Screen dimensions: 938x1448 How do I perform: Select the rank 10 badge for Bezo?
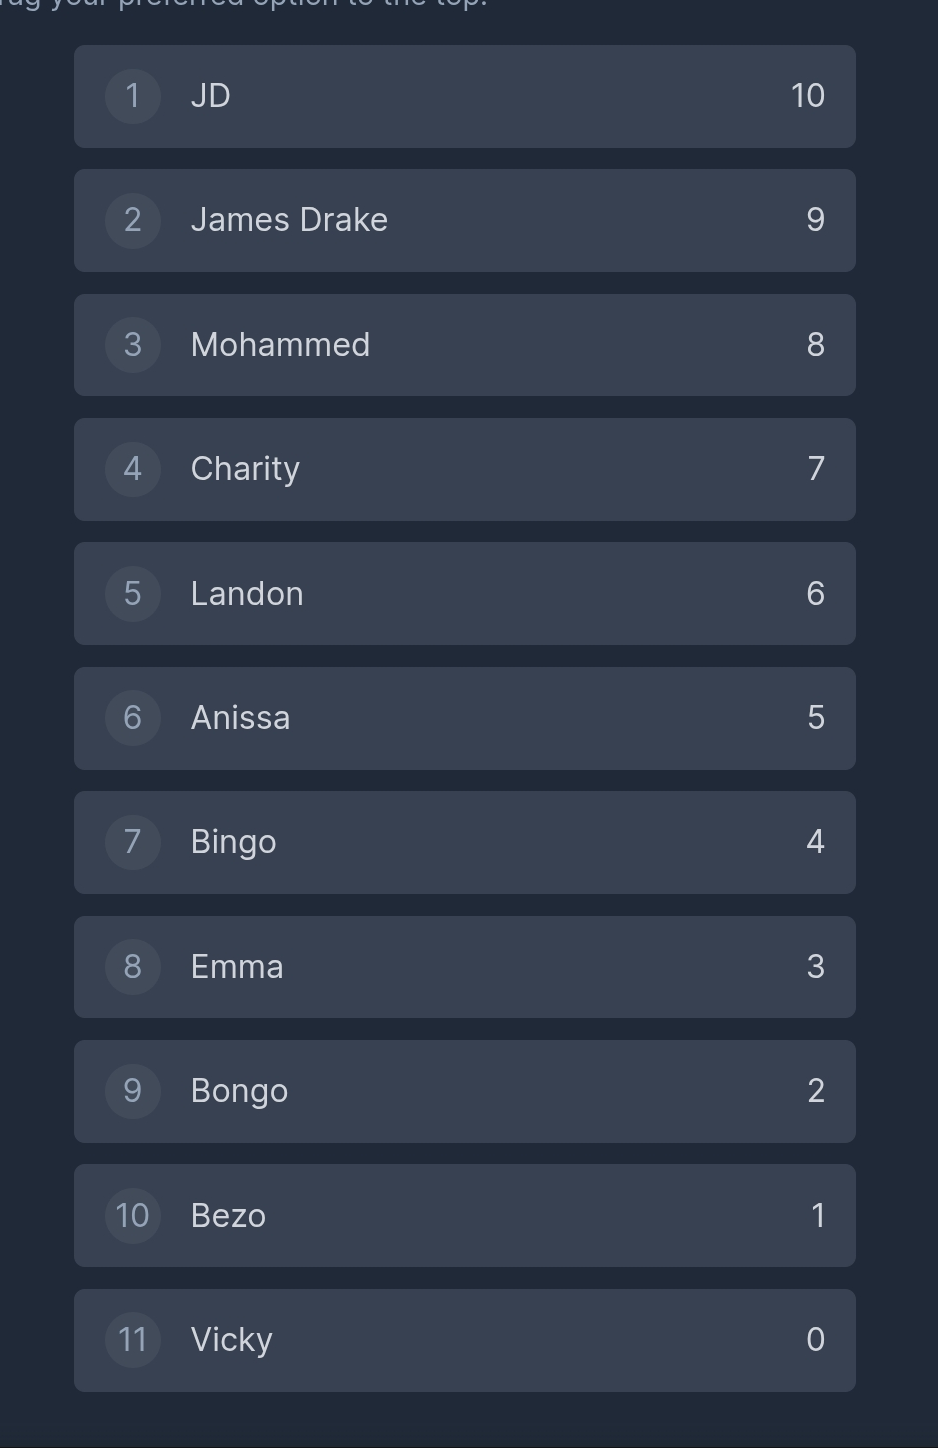[x=133, y=1215]
